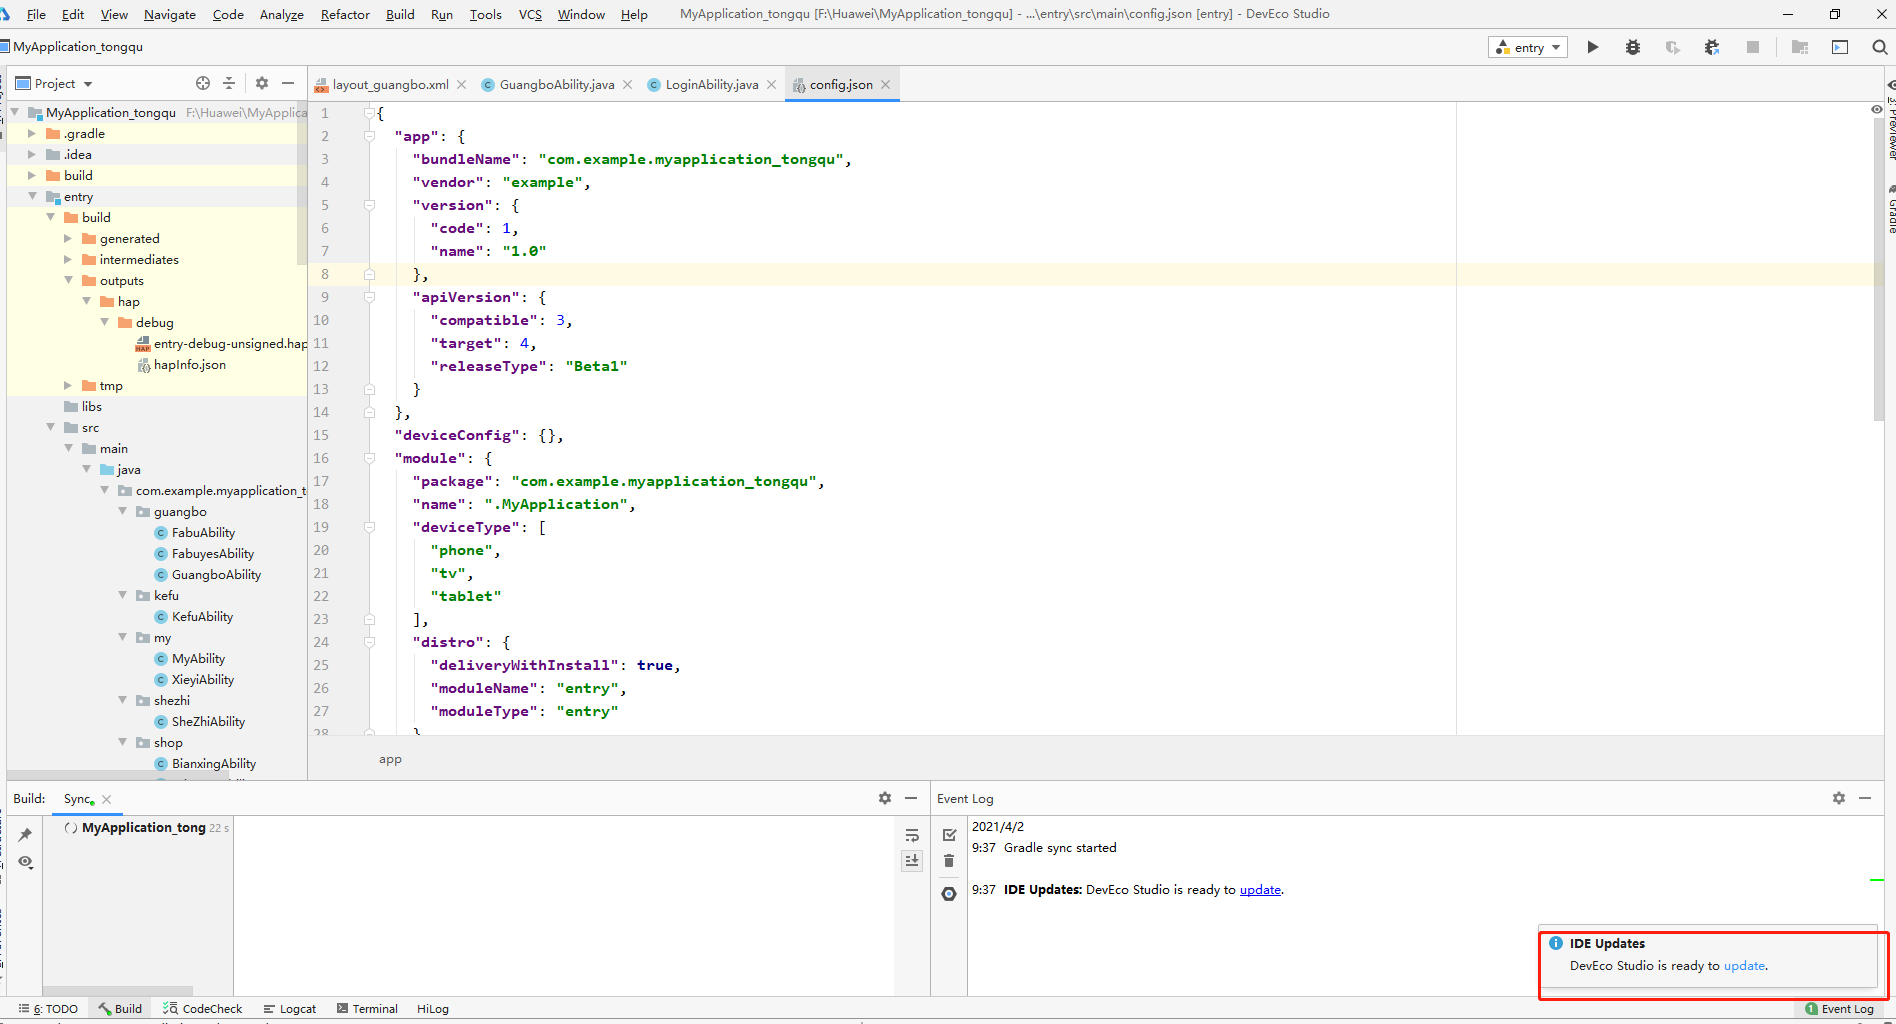This screenshot has width=1896, height=1024.
Task: Toggle soft-wrap in Build output
Action: (x=912, y=835)
